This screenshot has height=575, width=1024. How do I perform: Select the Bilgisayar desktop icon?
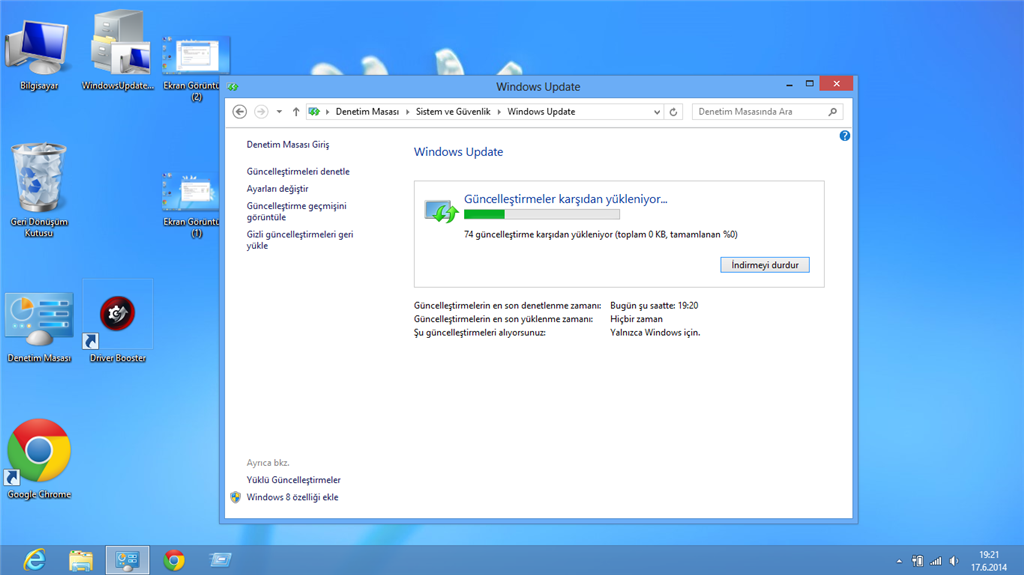click(x=38, y=55)
